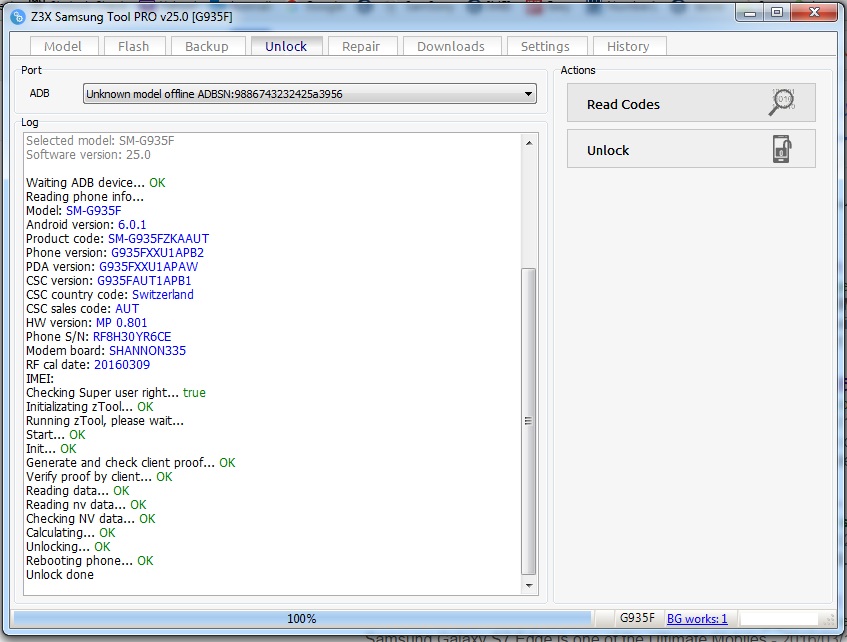
Task: Go to the Repair tab
Action: (361, 46)
